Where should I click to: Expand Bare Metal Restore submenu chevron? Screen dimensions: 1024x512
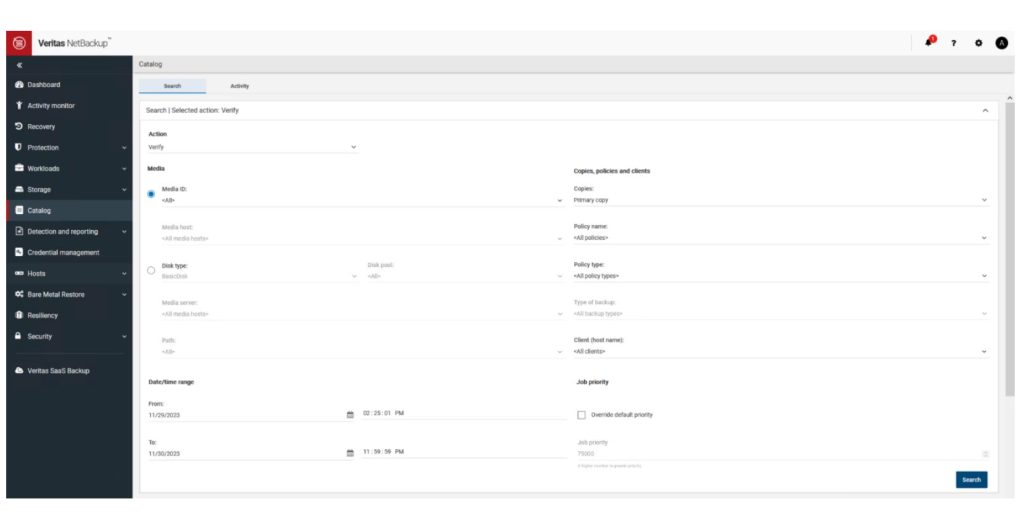click(x=124, y=295)
